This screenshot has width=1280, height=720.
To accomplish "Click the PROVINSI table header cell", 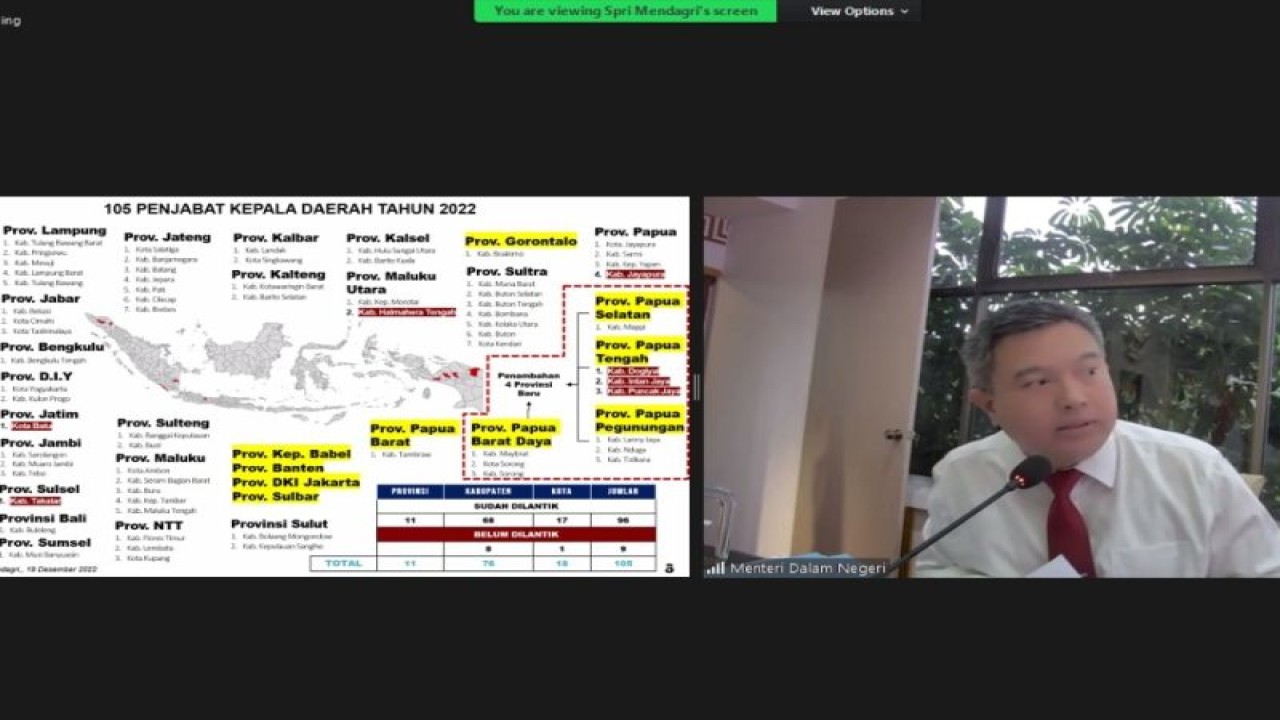I will pos(409,492).
